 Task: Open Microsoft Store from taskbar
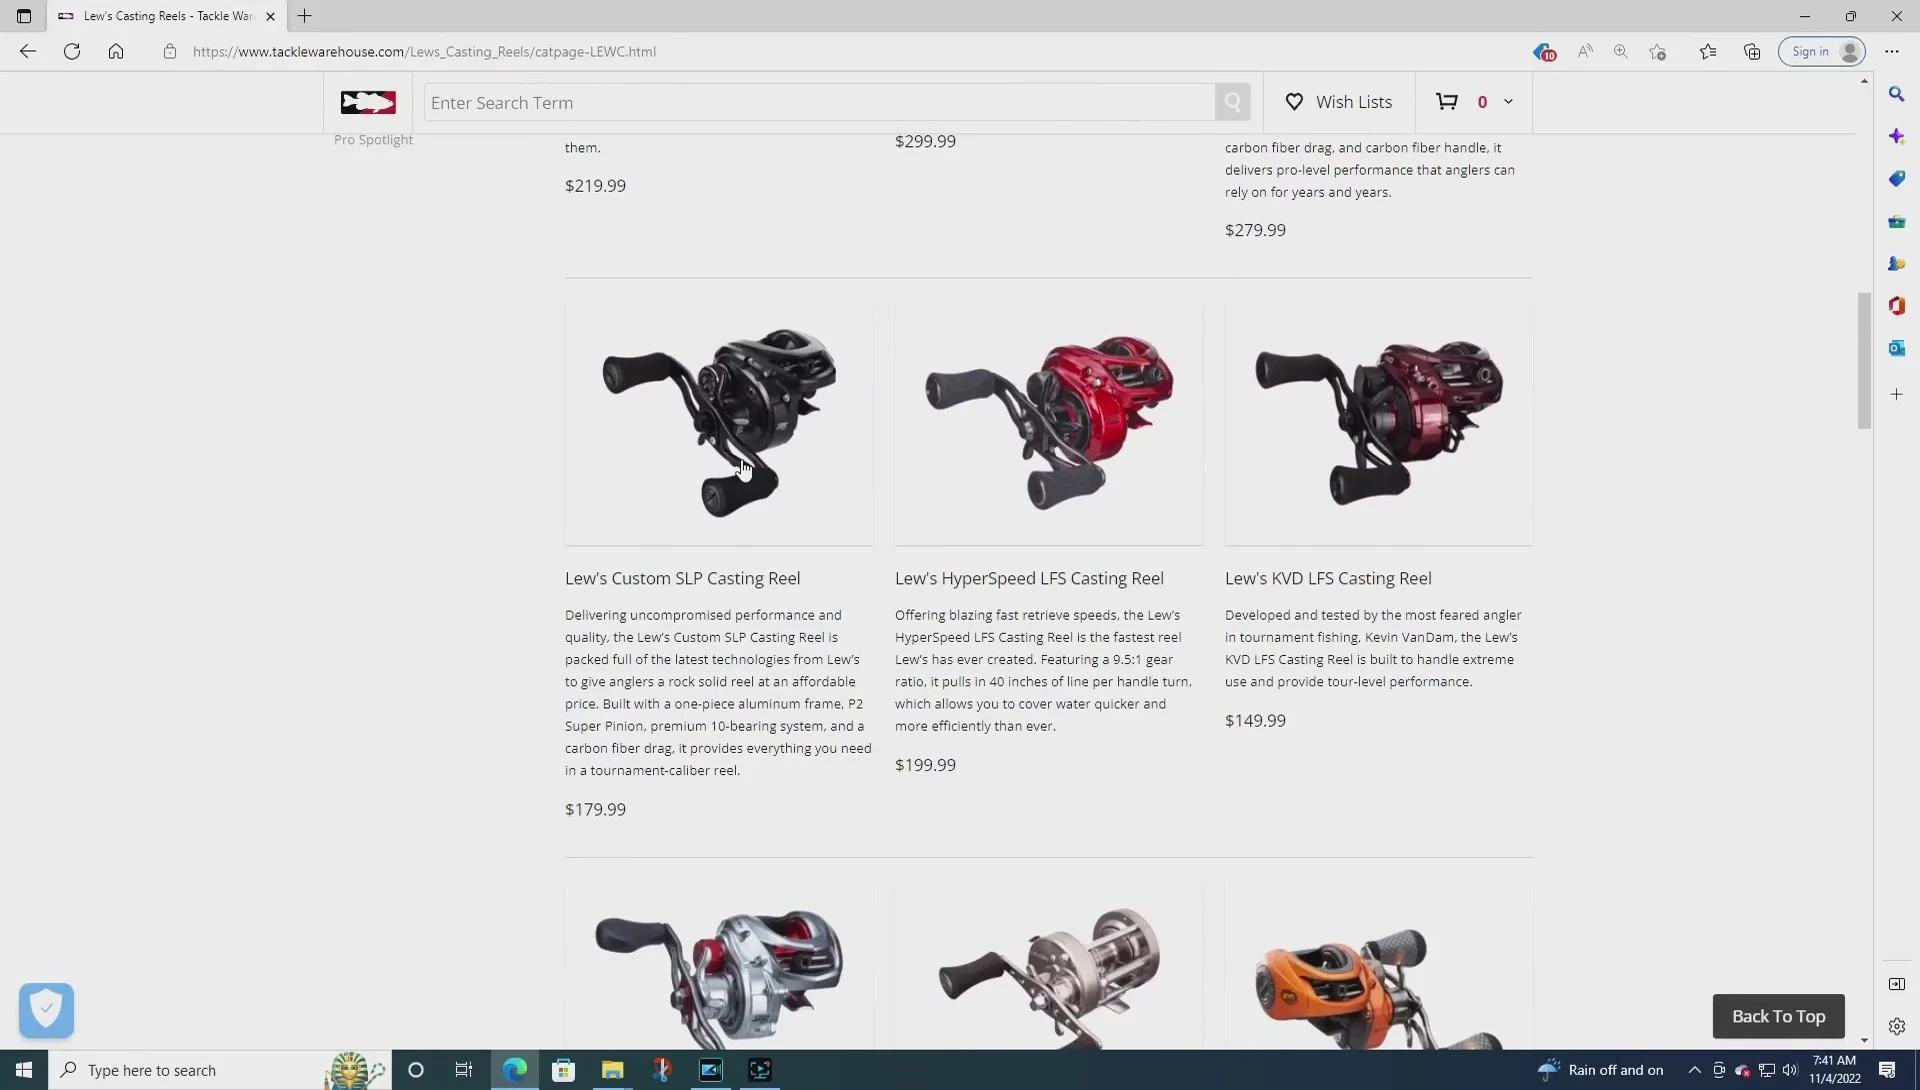pyautogui.click(x=563, y=1070)
